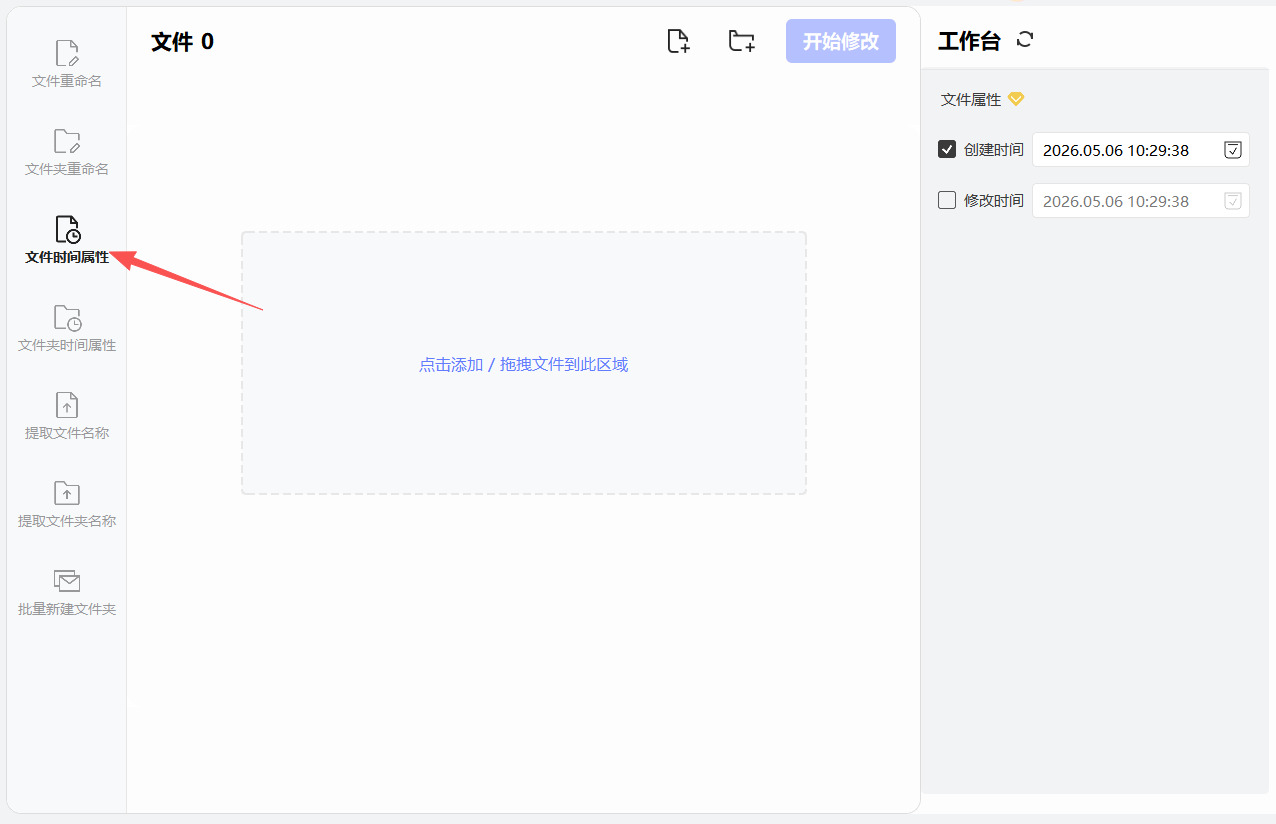Image resolution: width=1276 pixels, height=824 pixels.
Task: Open the 文件夹重命名 tool
Action: (x=67, y=153)
